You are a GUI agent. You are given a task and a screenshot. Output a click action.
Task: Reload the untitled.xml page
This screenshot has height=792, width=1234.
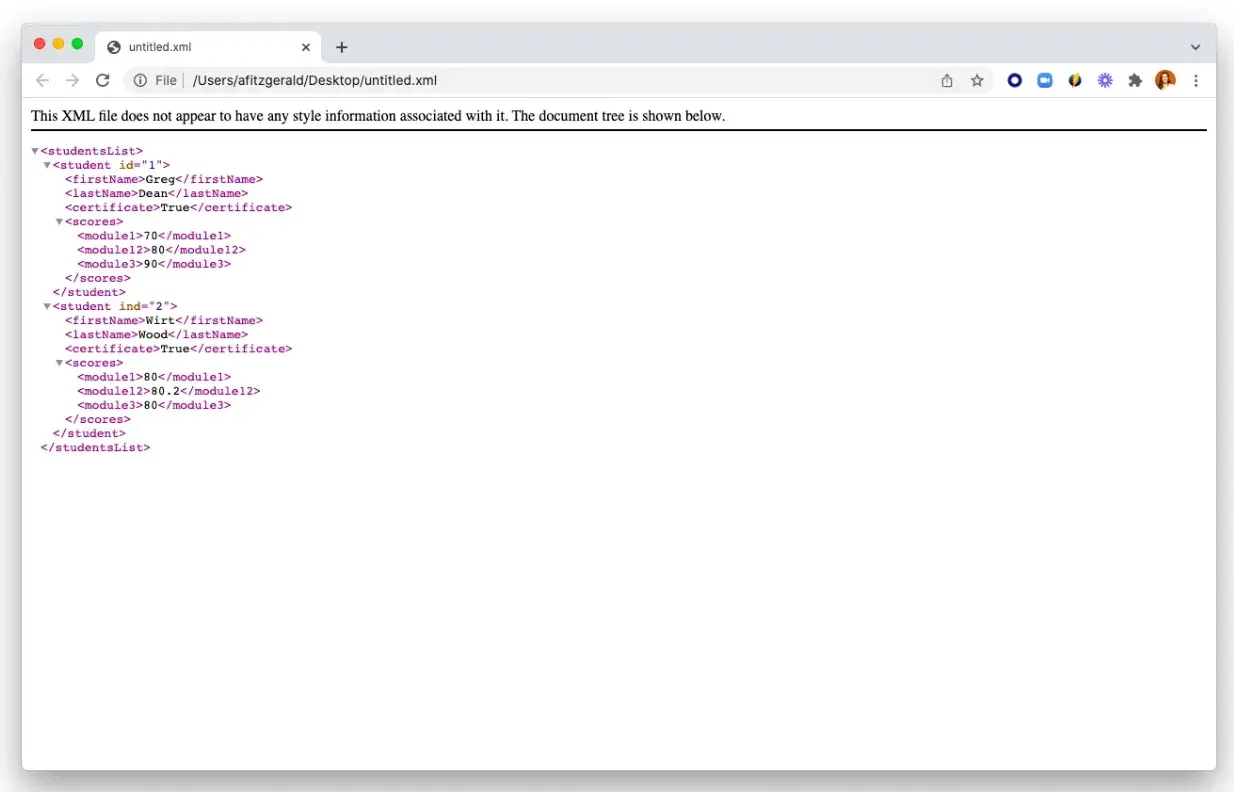pos(102,81)
